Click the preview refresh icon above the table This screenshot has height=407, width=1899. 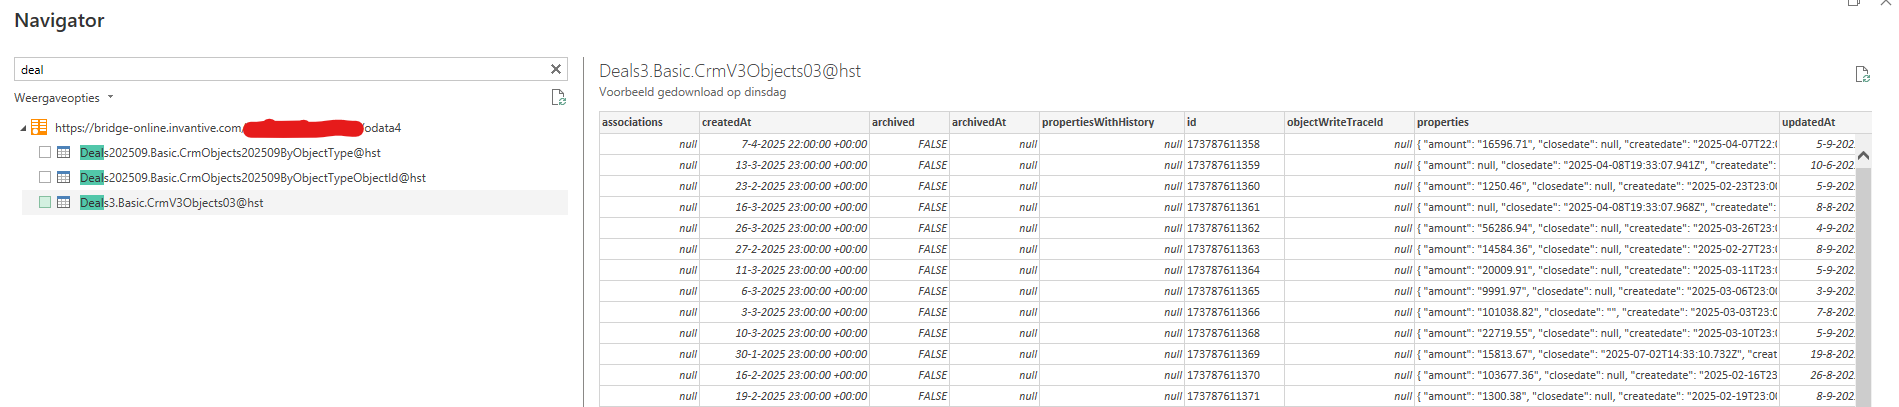click(1861, 74)
